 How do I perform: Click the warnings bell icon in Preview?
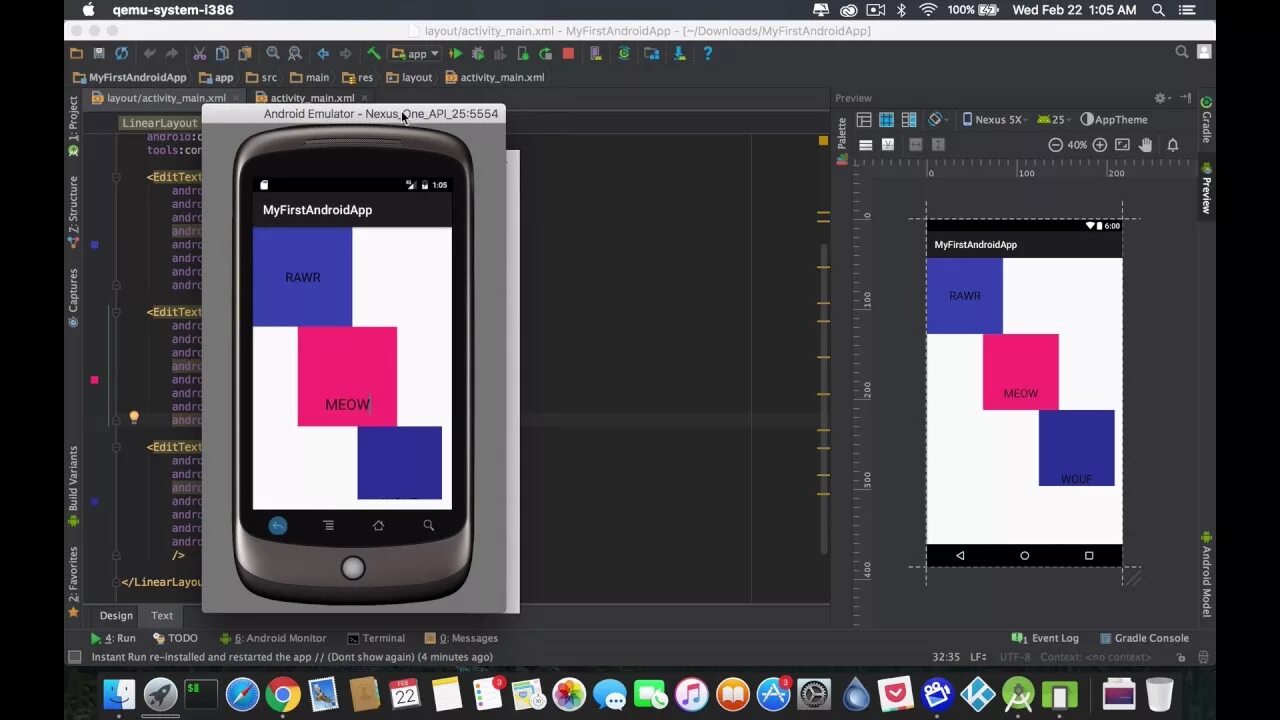tap(1173, 145)
